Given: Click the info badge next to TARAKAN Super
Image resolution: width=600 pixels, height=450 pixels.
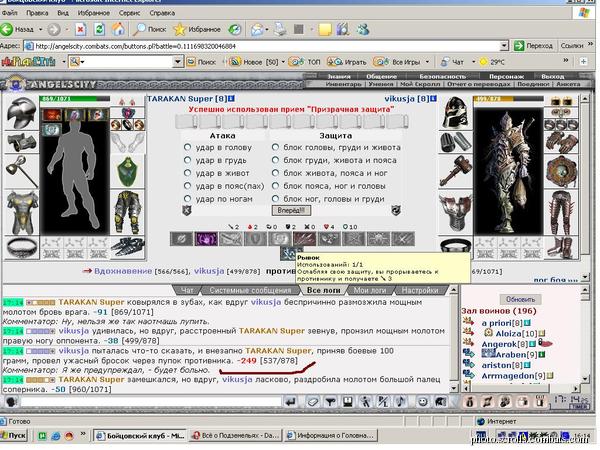Looking at the screenshot, I should (231, 99).
